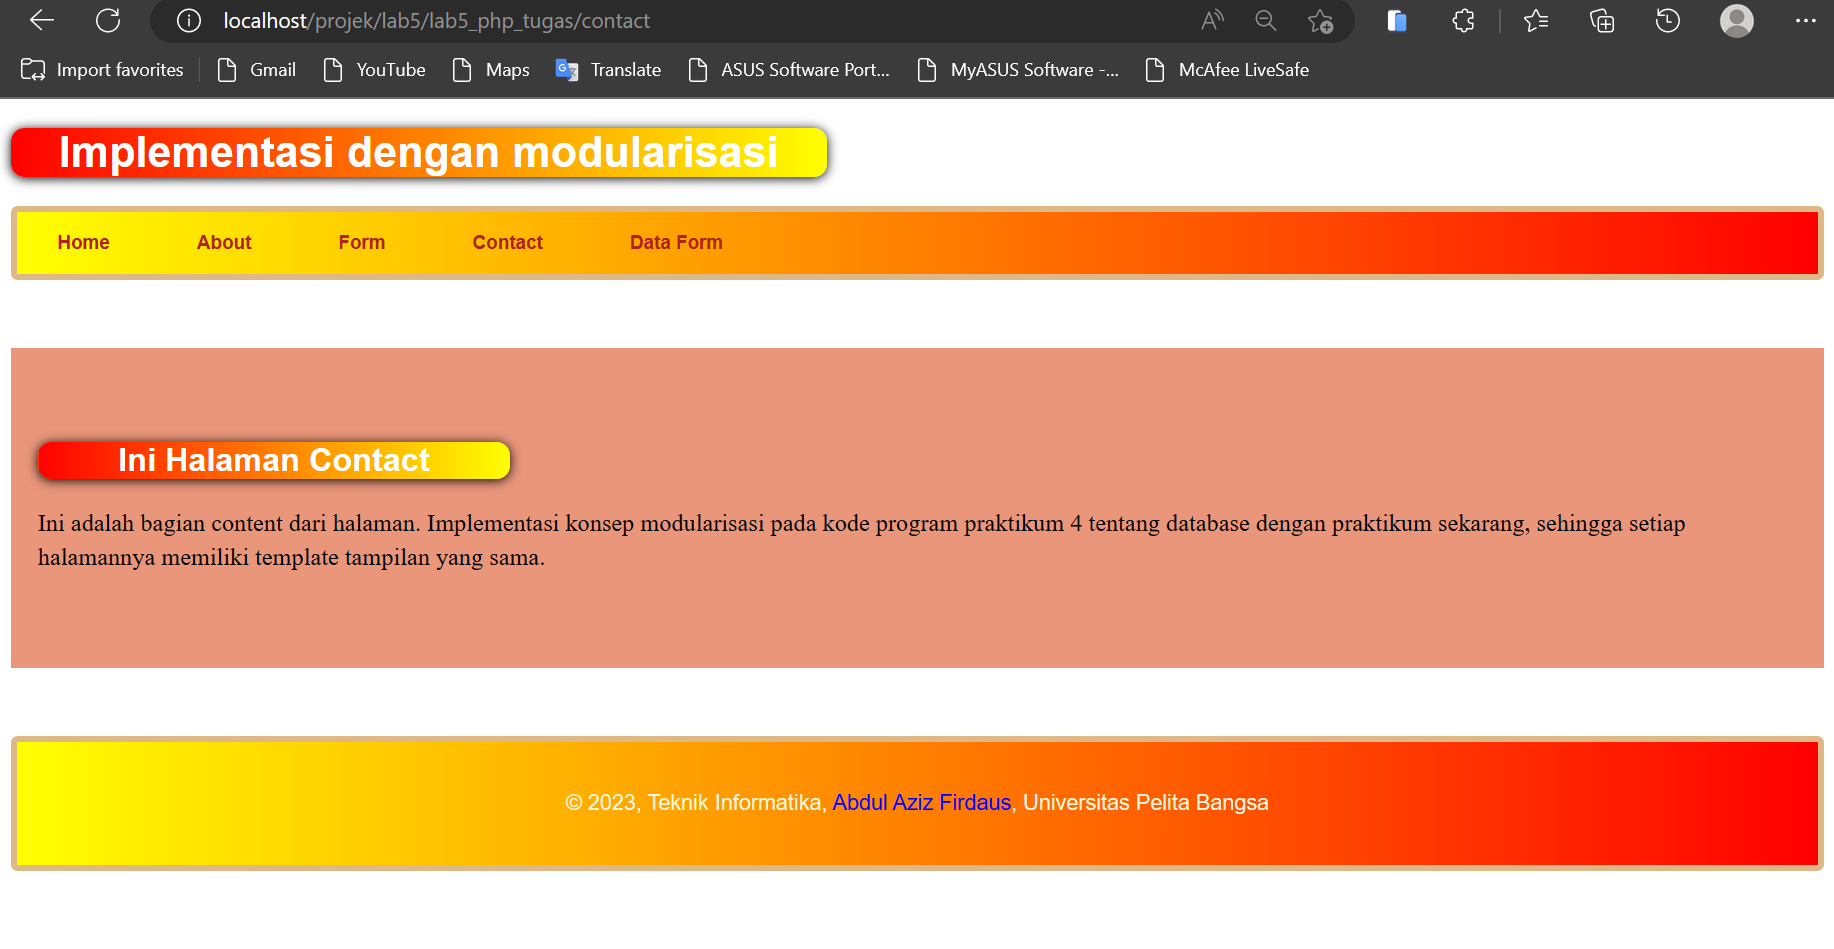Open the browser extensions menu

click(1462, 20)
